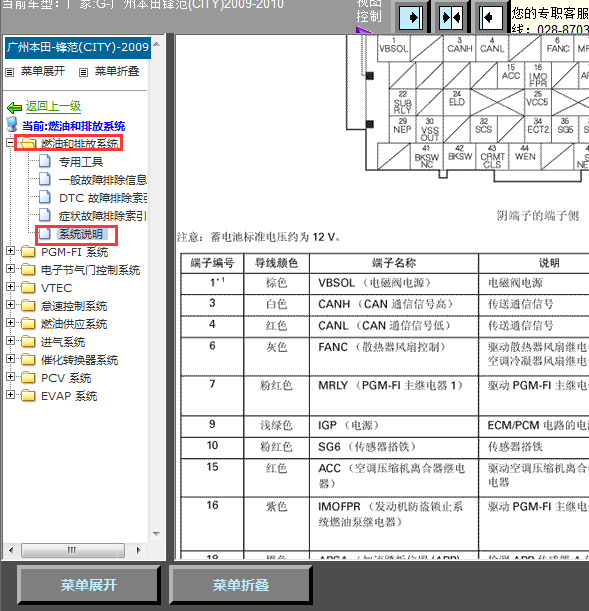Open the 专用工具 page

(81, 162)
